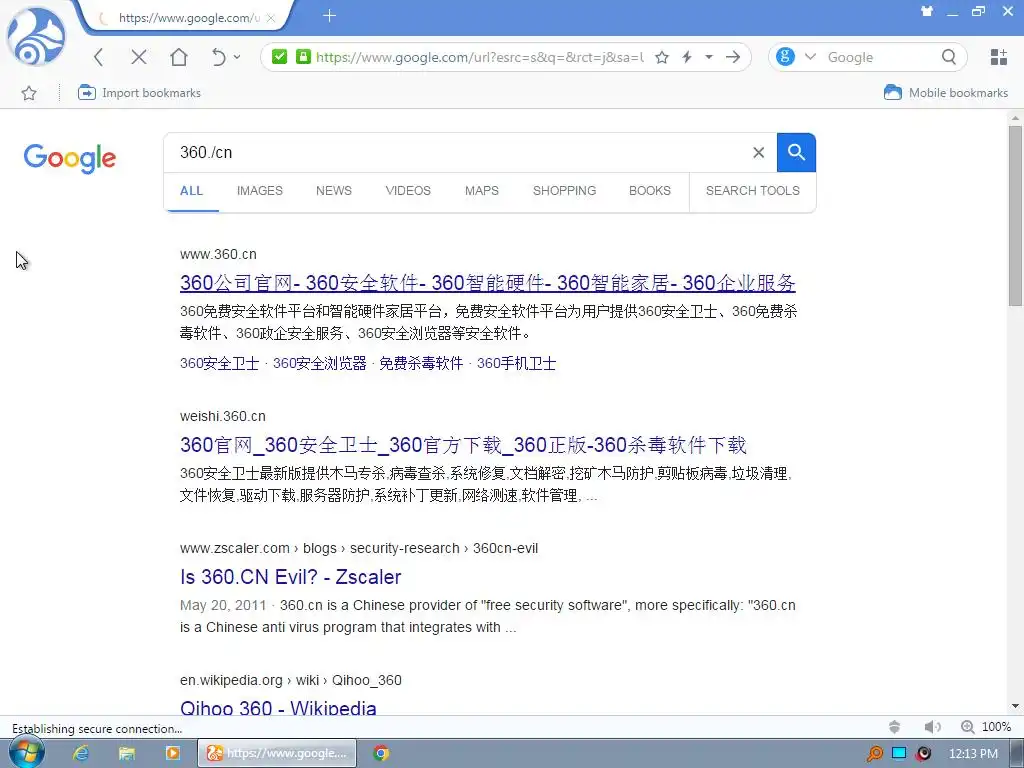This screenshot has width=1024, height=768.
Task: Click the scrollbar up arrow
Action: click(x=1015, y=118)
